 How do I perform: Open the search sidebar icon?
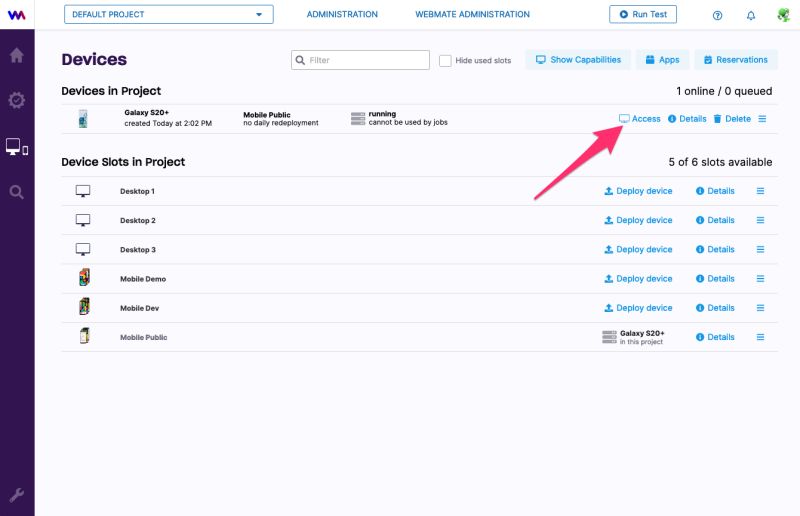(x=16, y=192)
